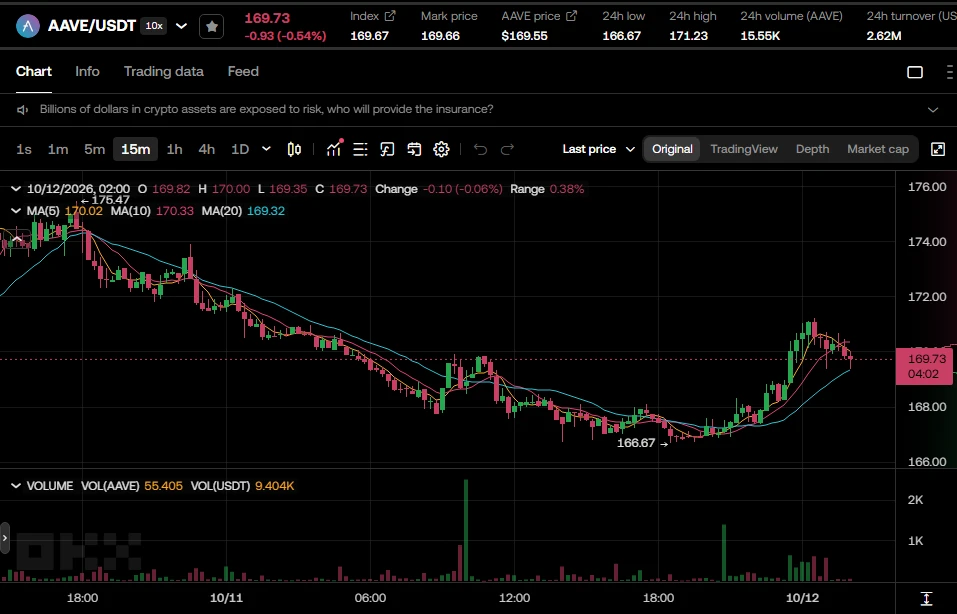Click the redo arrow in chart toolbar

point(507,149)
